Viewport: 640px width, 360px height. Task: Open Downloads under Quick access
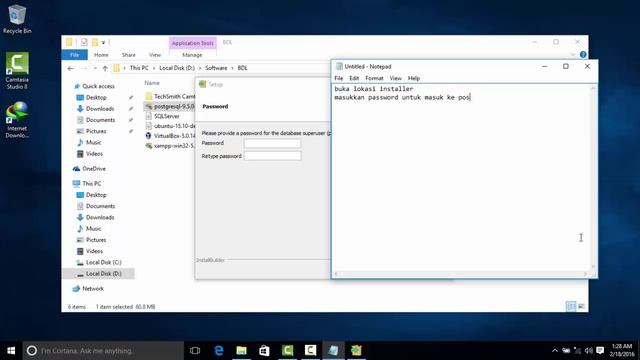(100, 109)
